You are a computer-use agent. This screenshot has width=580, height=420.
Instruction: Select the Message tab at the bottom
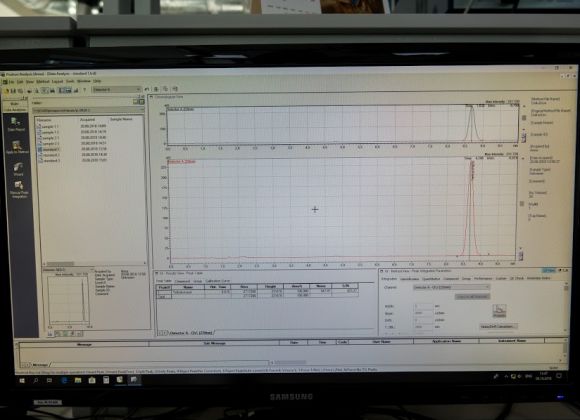[x=40, y=365]
